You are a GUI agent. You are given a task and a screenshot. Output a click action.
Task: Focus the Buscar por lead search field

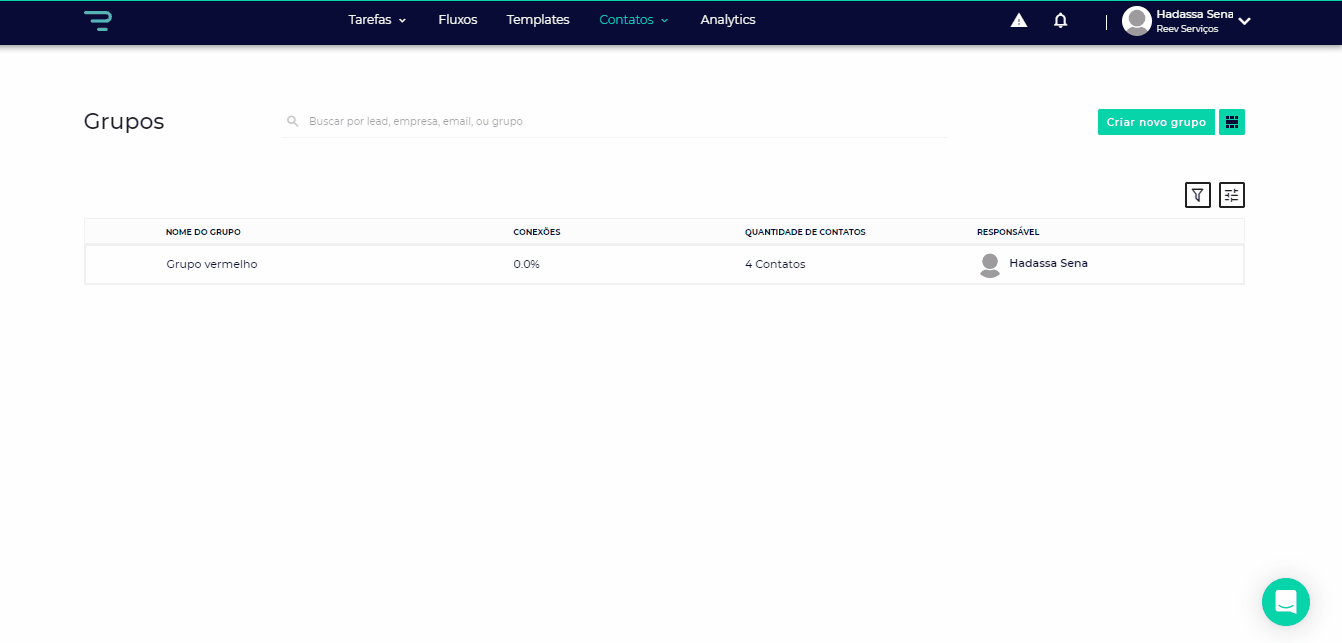620,121
